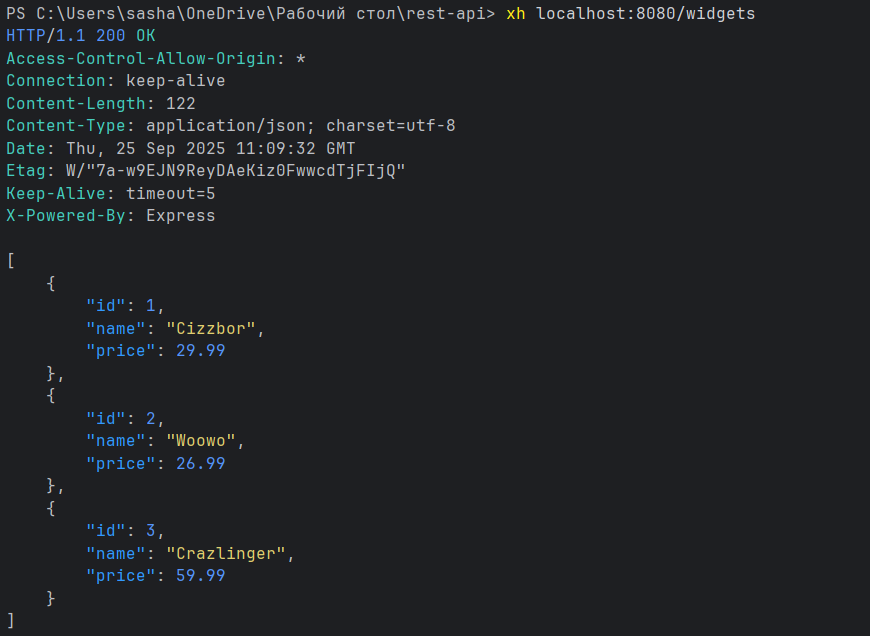Viewport: 870px width, 636px height.
Task: Click the Express X-Powered-By value
Action: click(181, 215)
